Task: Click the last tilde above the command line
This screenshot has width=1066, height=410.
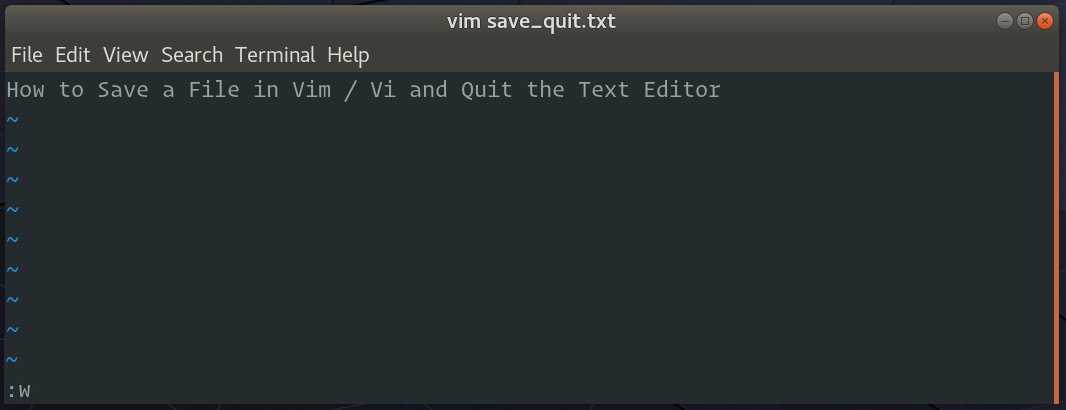Action: click(12, 360)
